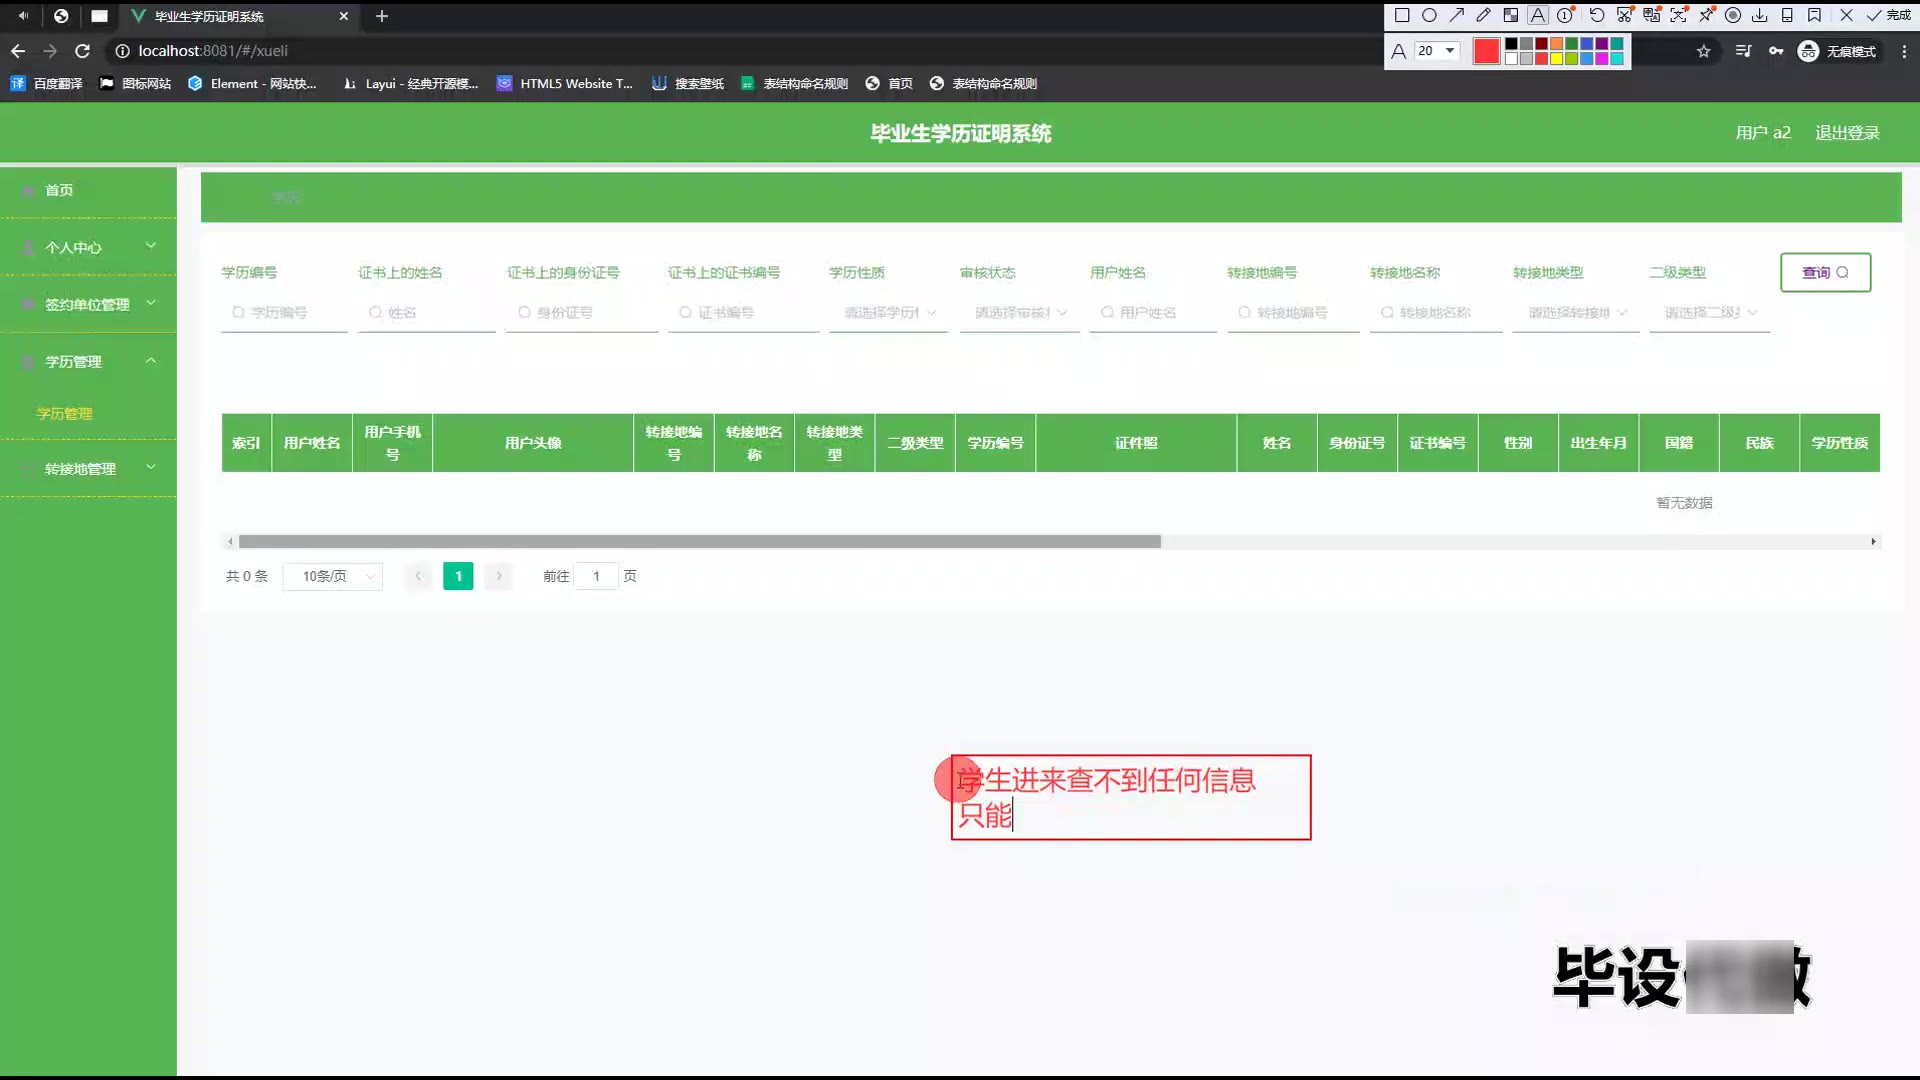Pick the yellow color swatch
Image resolution: width=1920 pixels, height=1080 pixels.
[x=1556, y=59]
